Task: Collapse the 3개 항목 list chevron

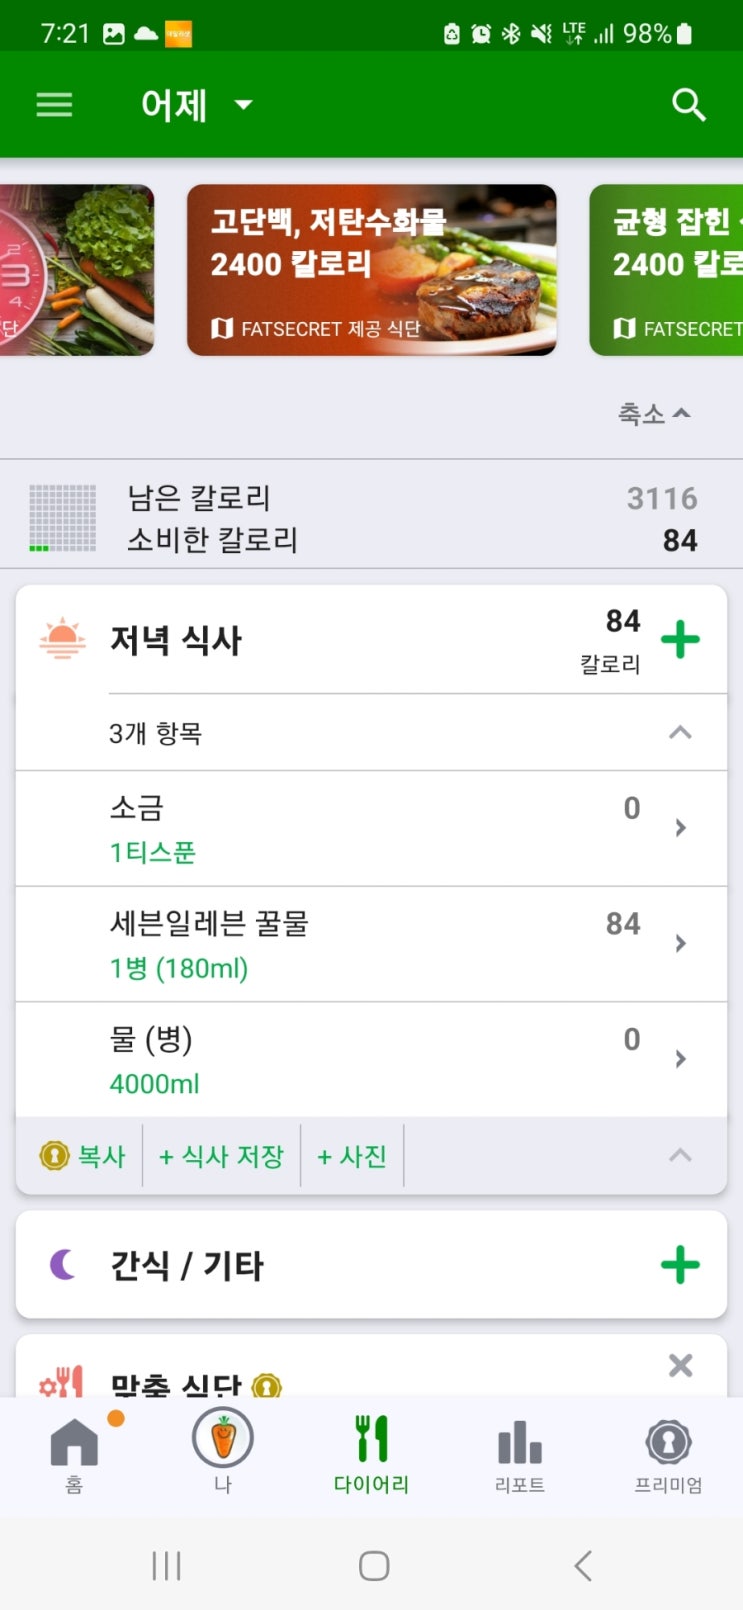Action: [x=680, y=733]
